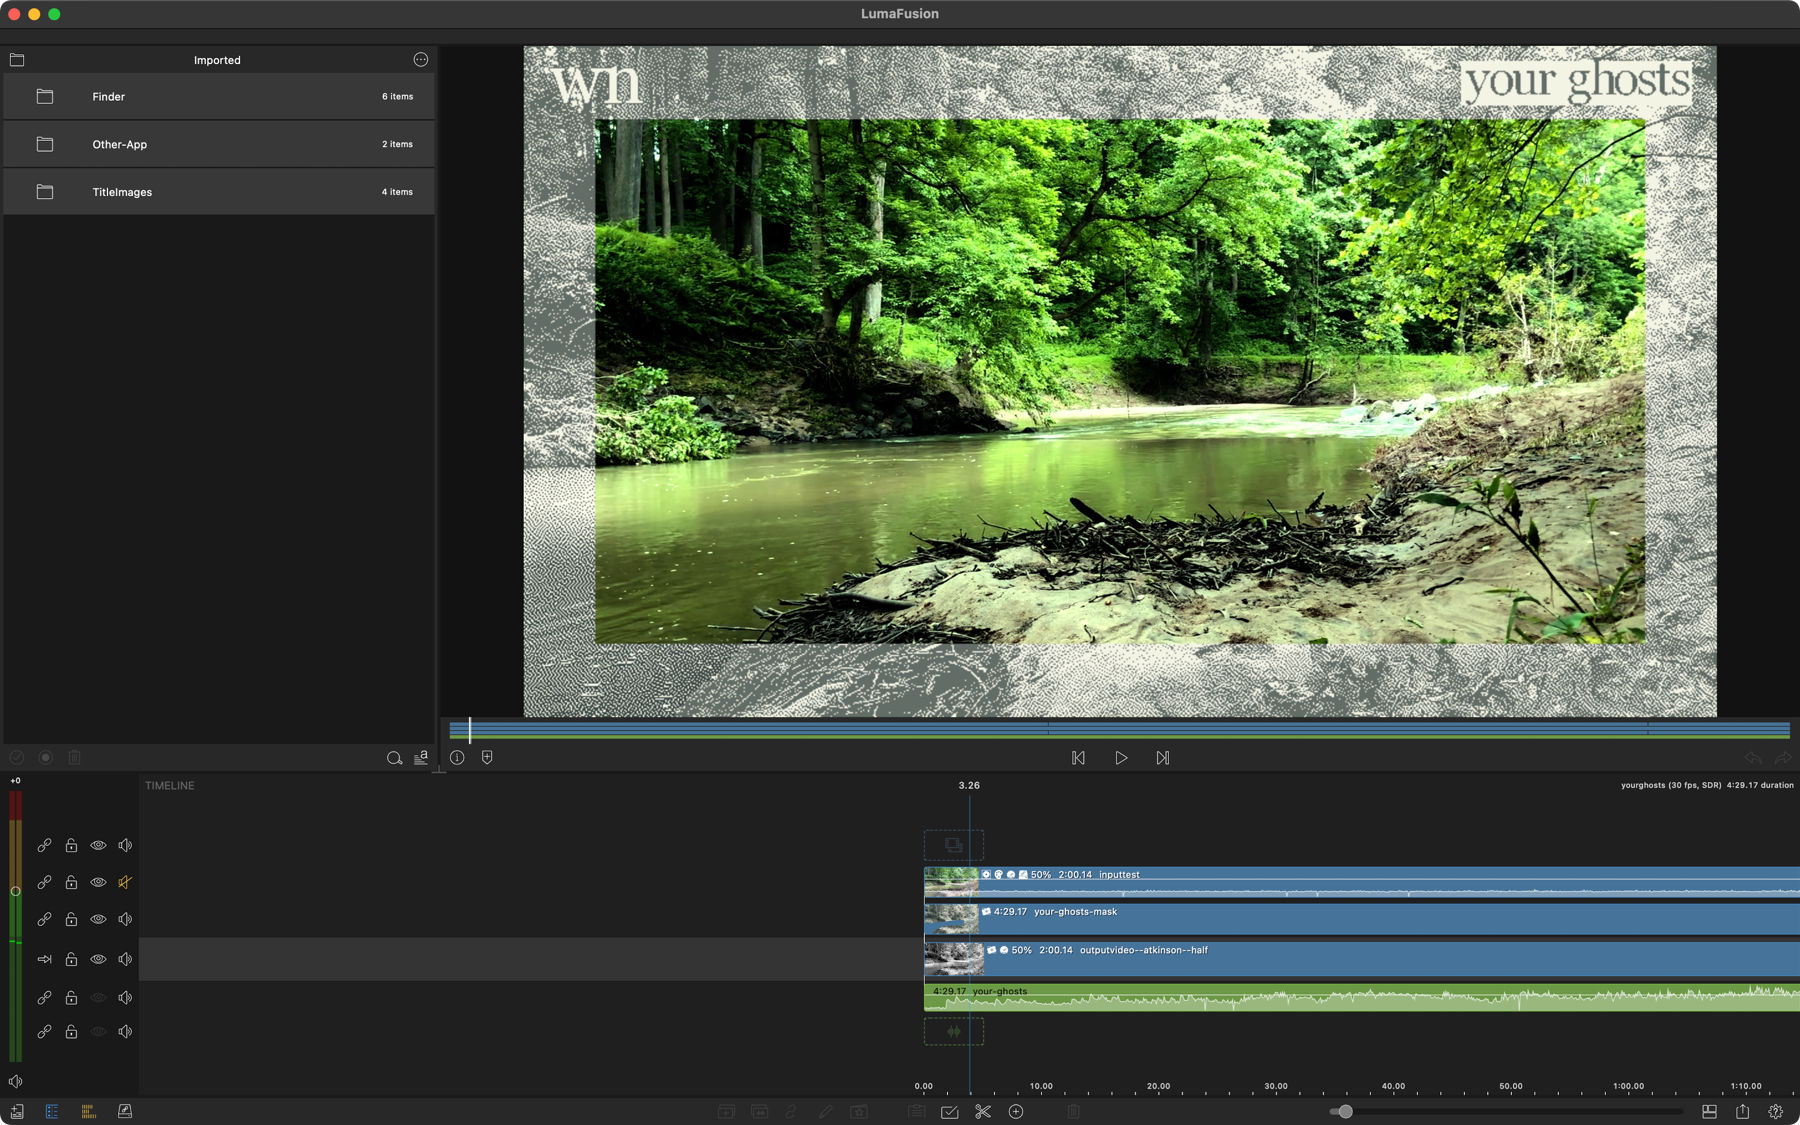Image resolution: width=1800 pixels, height=1125 pixels.
Task: Click the empty audio placeholder below your-ghosts
Action: [x=953, y=1031]
